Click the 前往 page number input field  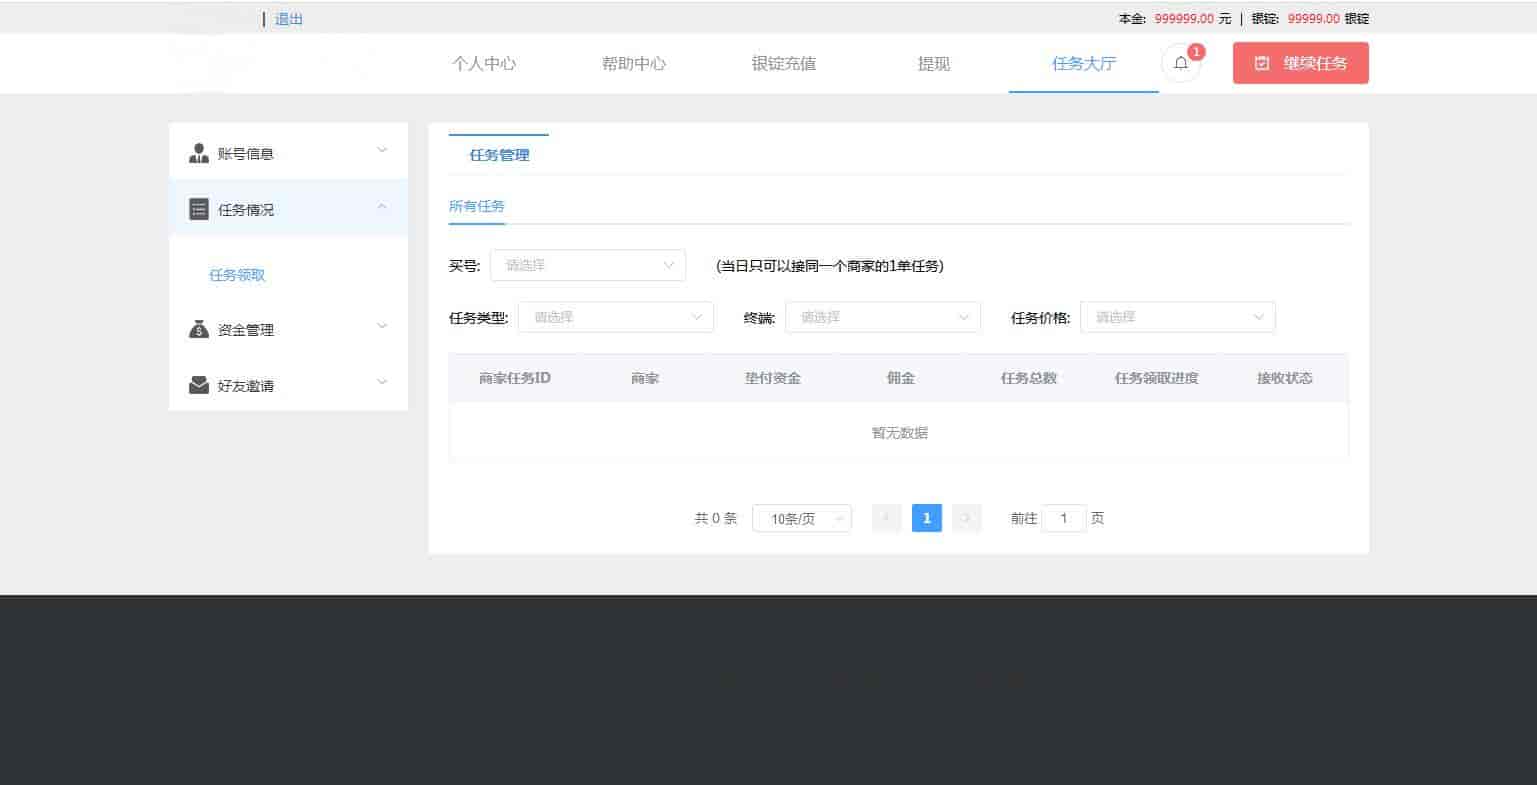pos(1063,518)
